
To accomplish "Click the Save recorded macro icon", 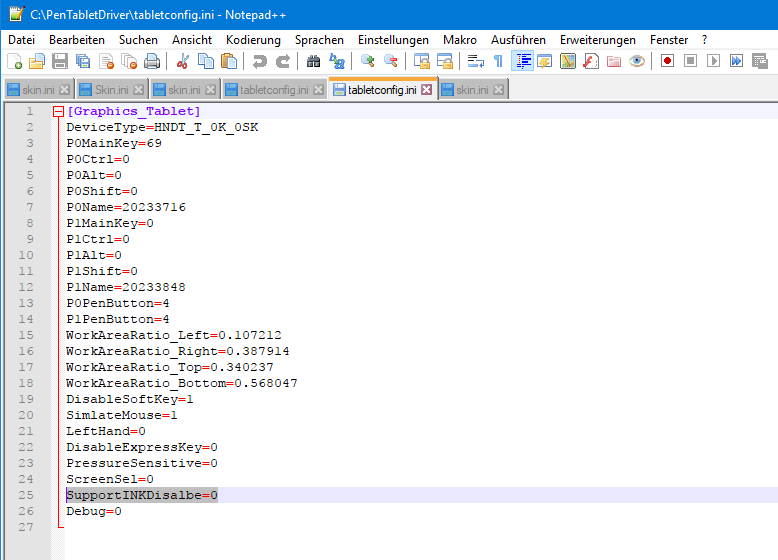I will [x=760, y=61].
